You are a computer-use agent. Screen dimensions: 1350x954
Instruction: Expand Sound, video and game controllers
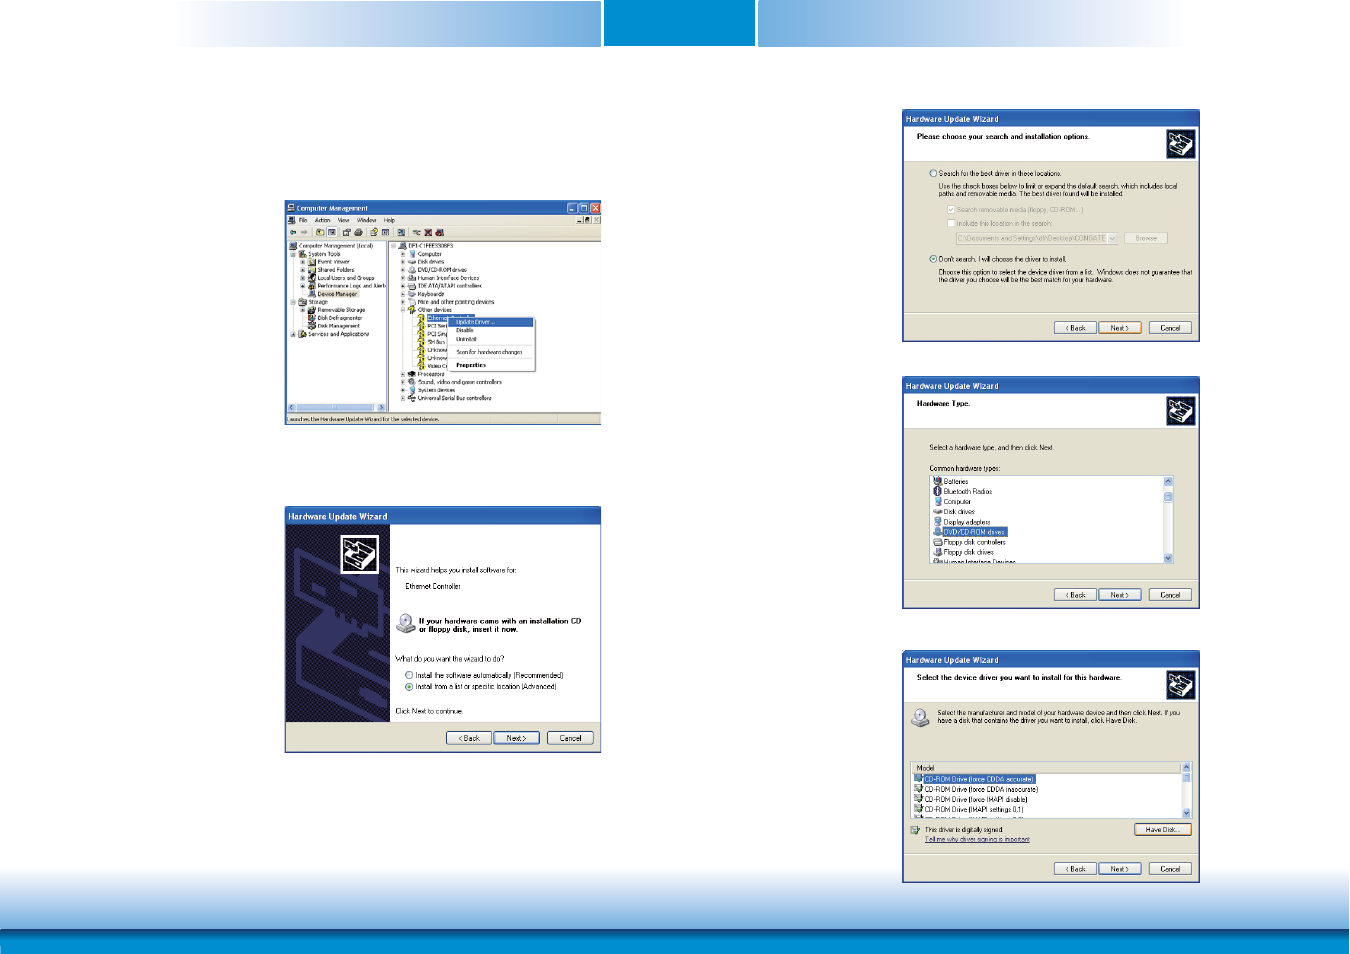[403, 382]
